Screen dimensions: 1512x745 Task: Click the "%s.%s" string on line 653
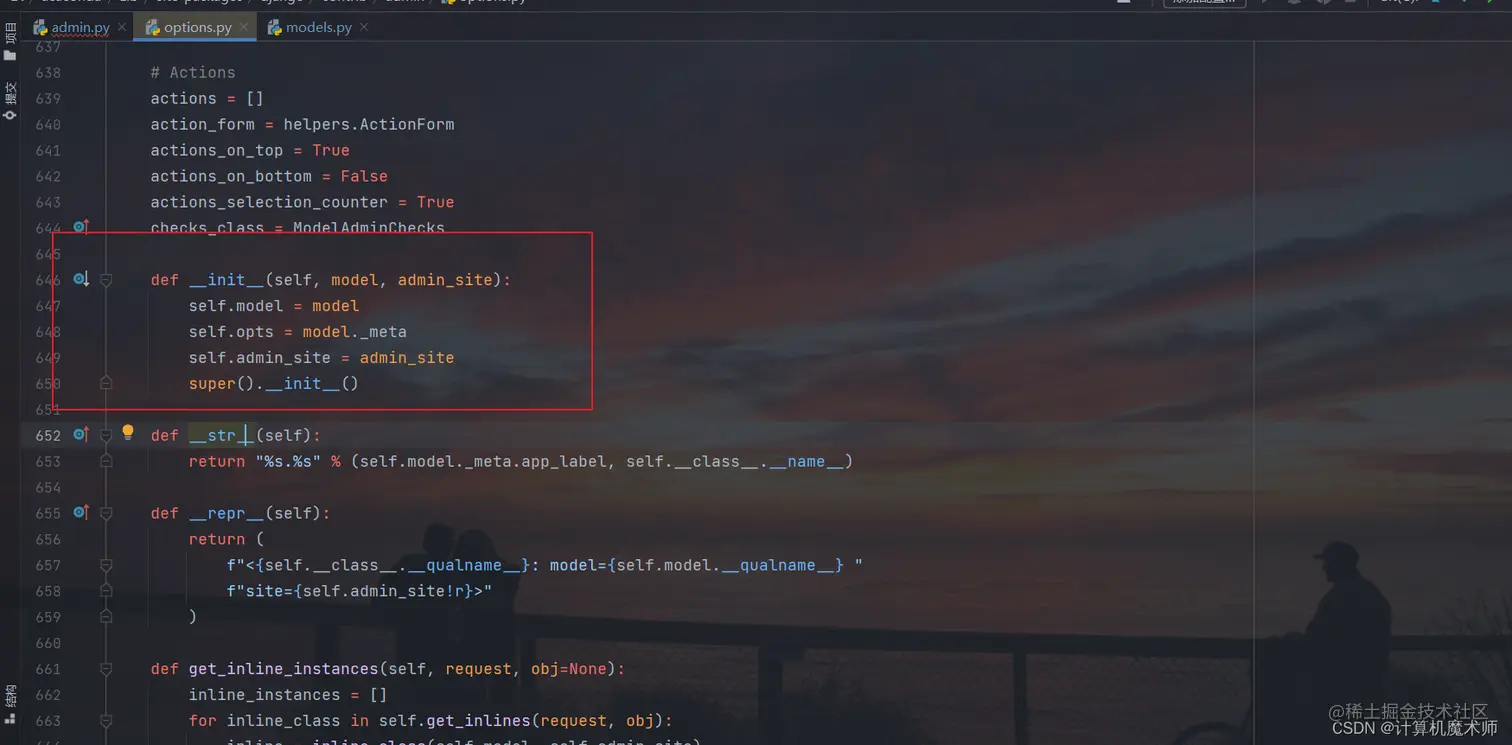(x=288, y=462)
